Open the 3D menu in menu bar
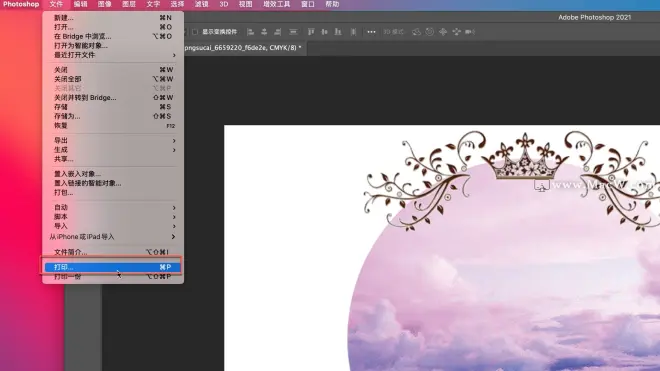660x371 pixels. point(224,4)
